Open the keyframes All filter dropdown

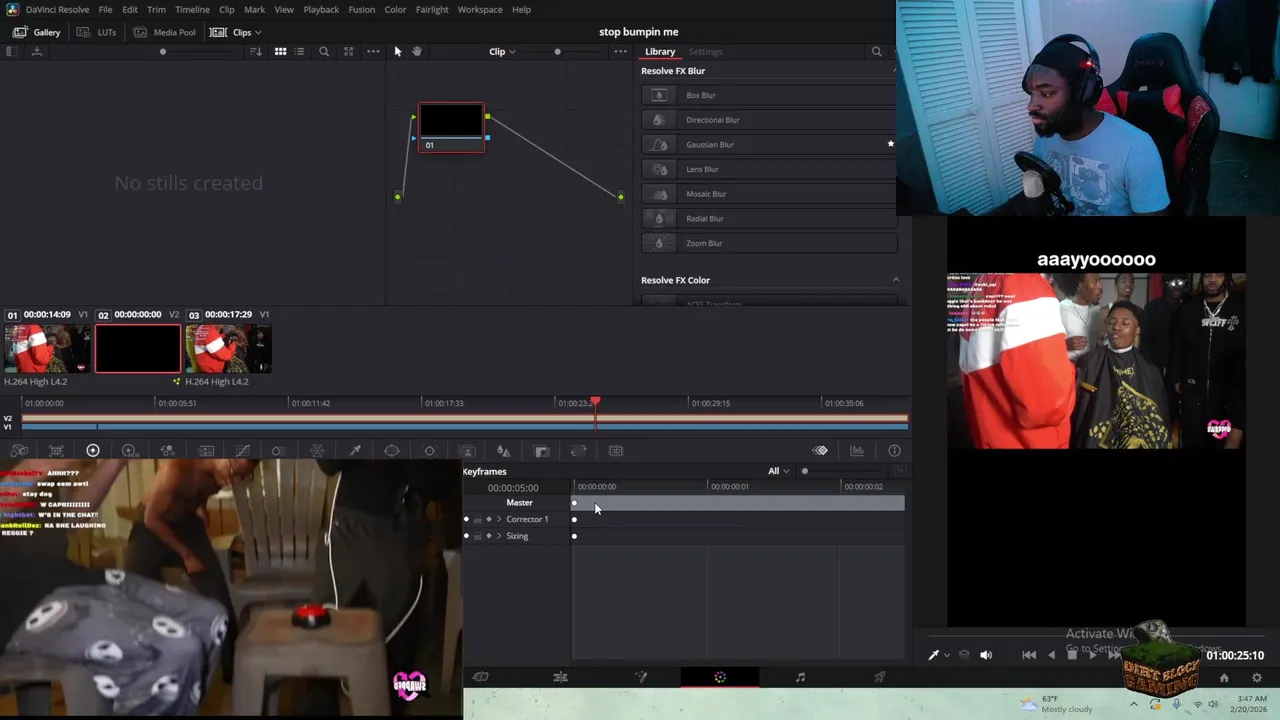pos(778,471)
